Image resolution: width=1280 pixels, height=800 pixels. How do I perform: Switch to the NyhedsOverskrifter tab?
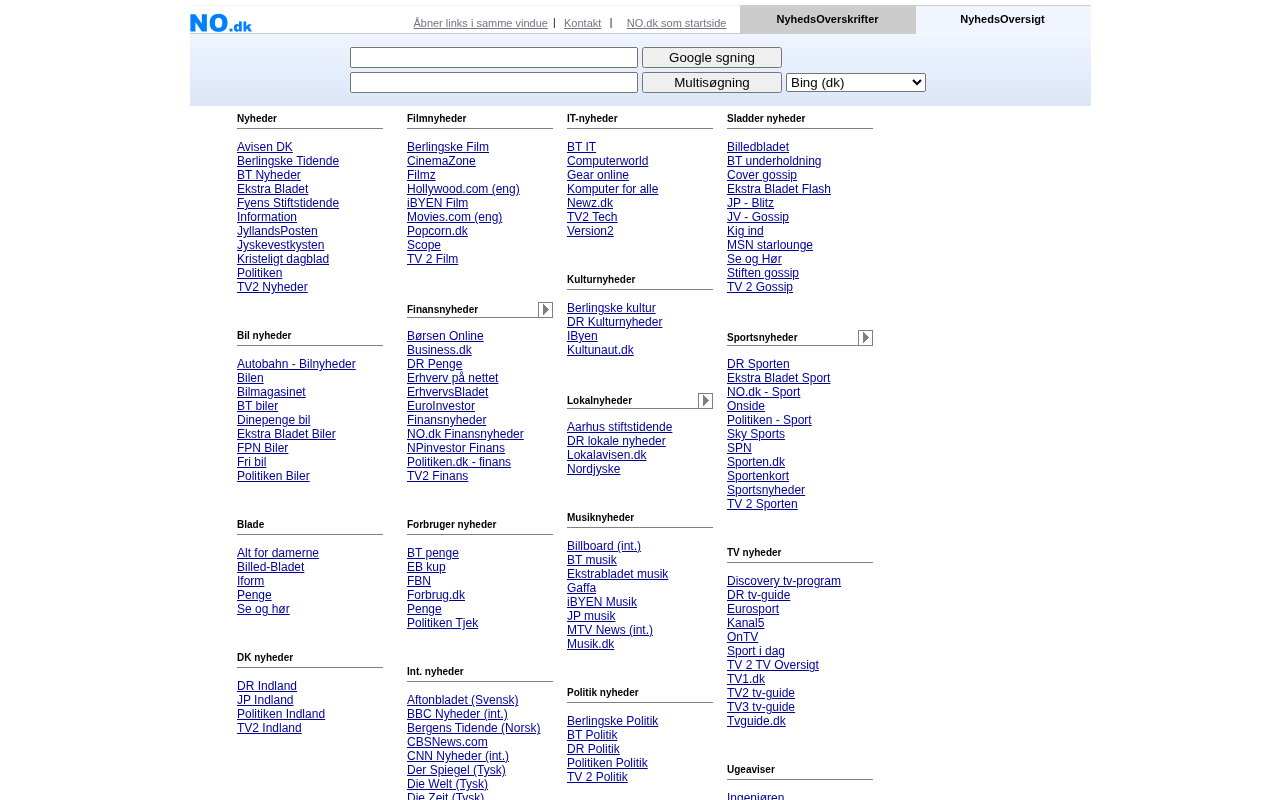[827, 20]
